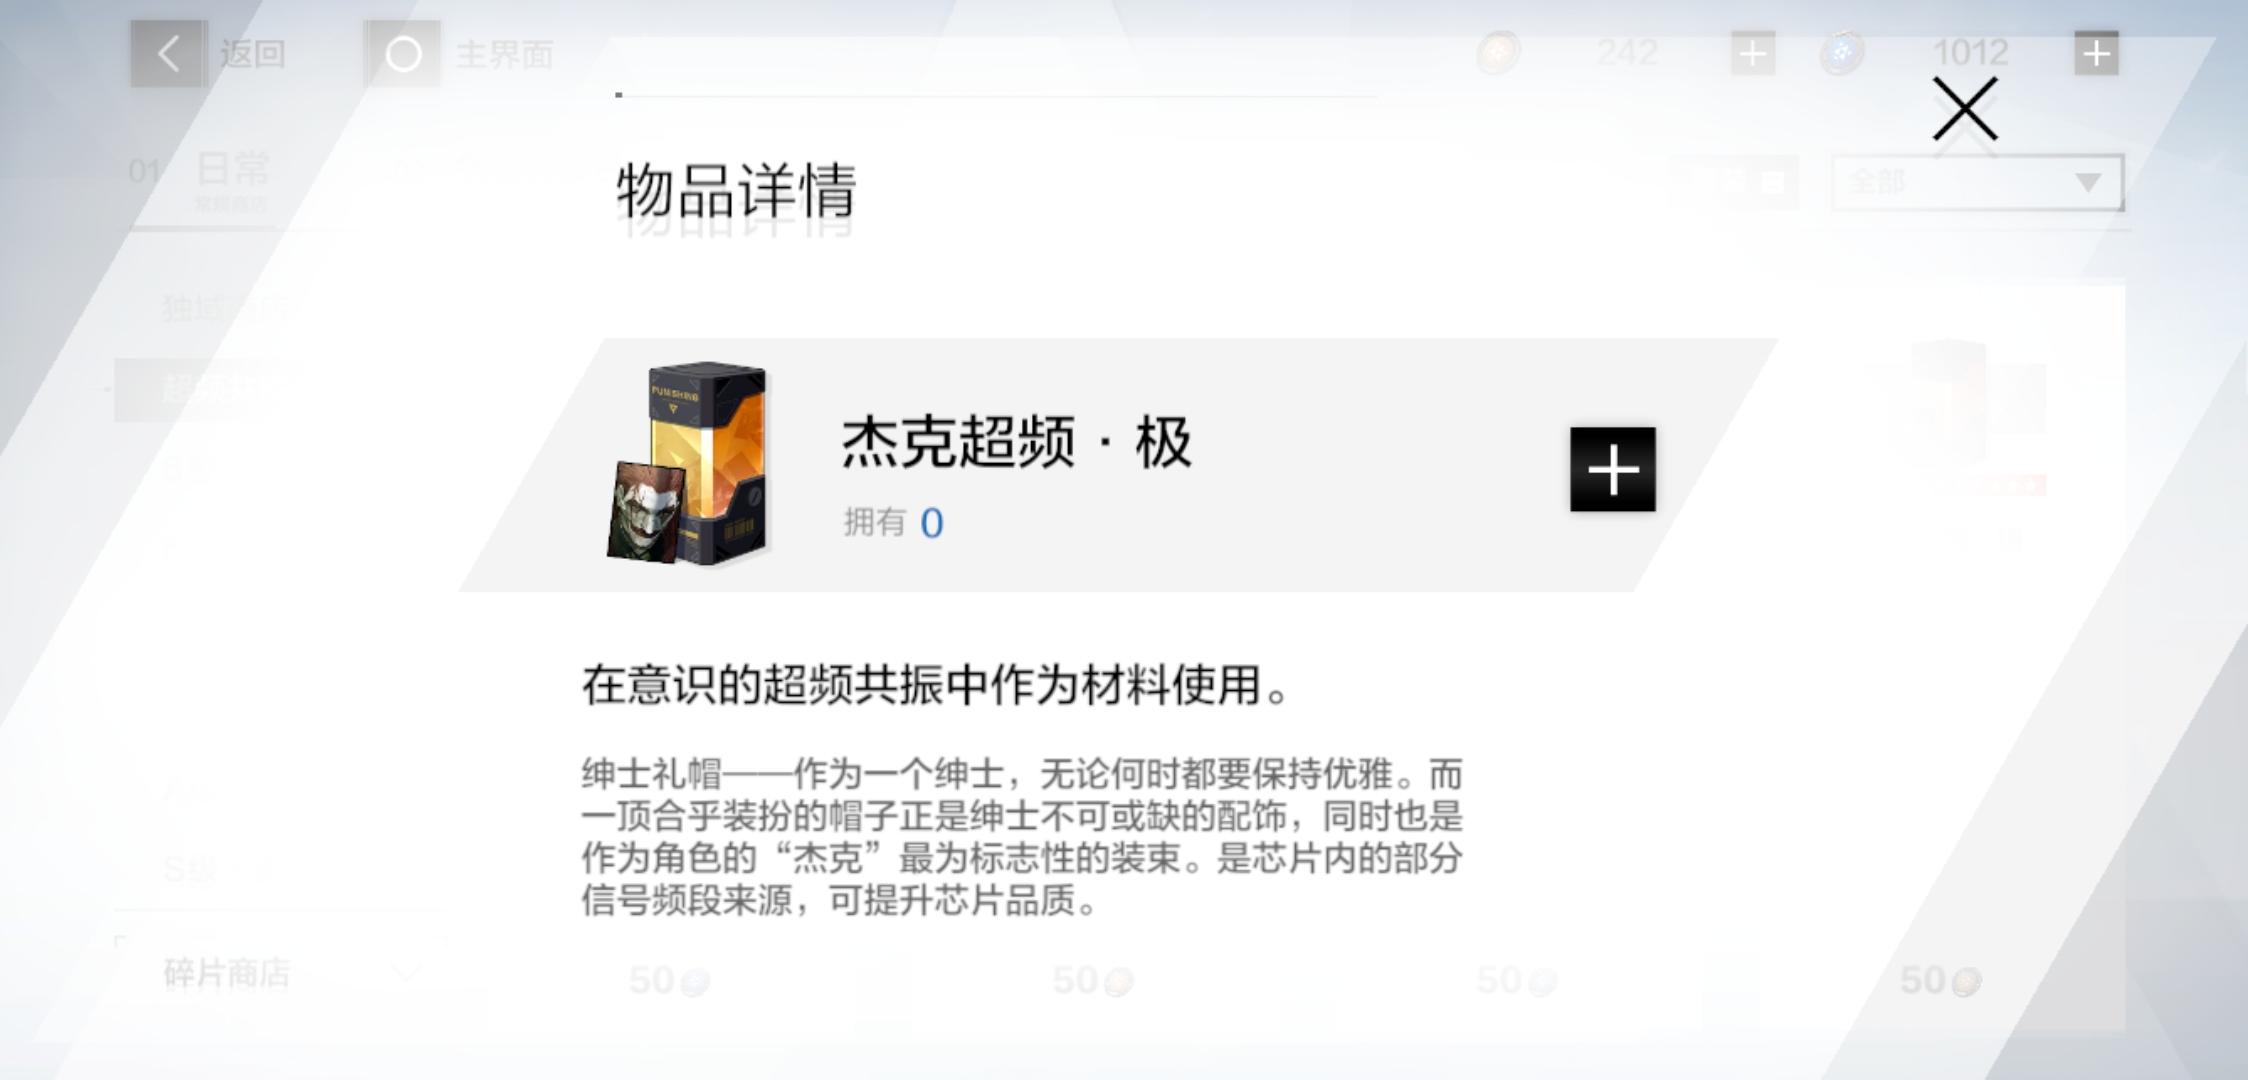The image size is (2248, 1080).
Task: Close the 物品详情 item details popup
Action: pyautogui.click(x=1965, y=110)
